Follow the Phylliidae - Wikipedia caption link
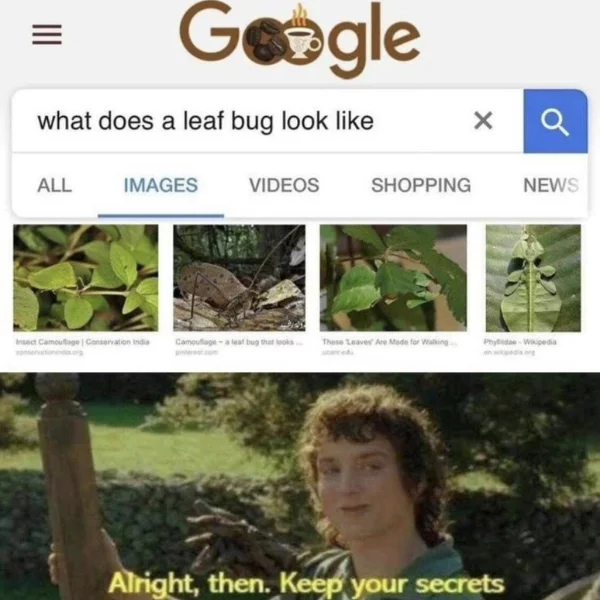Image resolution: width=600 pixels, height=600 pixels. pyautogui.click(x=520, y=342)
